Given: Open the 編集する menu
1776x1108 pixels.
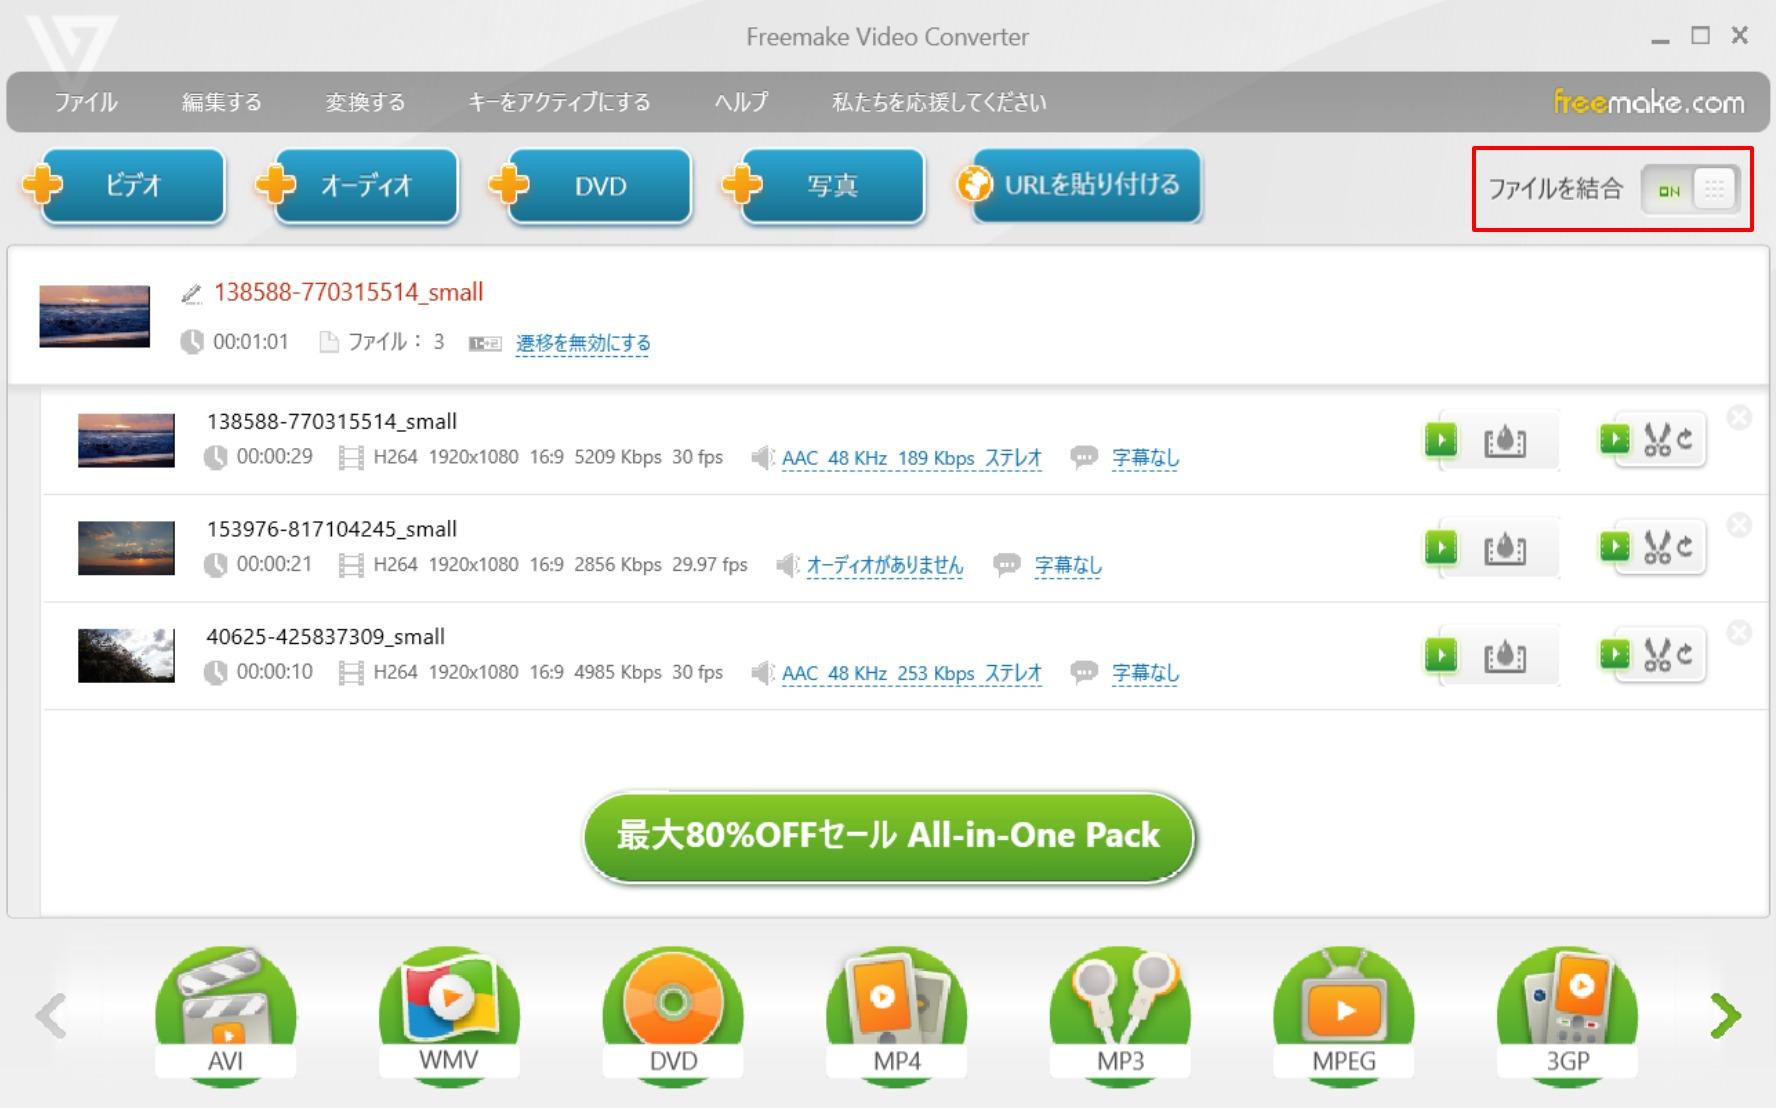Looking at the screenshot, I should [x=221, y=102].
